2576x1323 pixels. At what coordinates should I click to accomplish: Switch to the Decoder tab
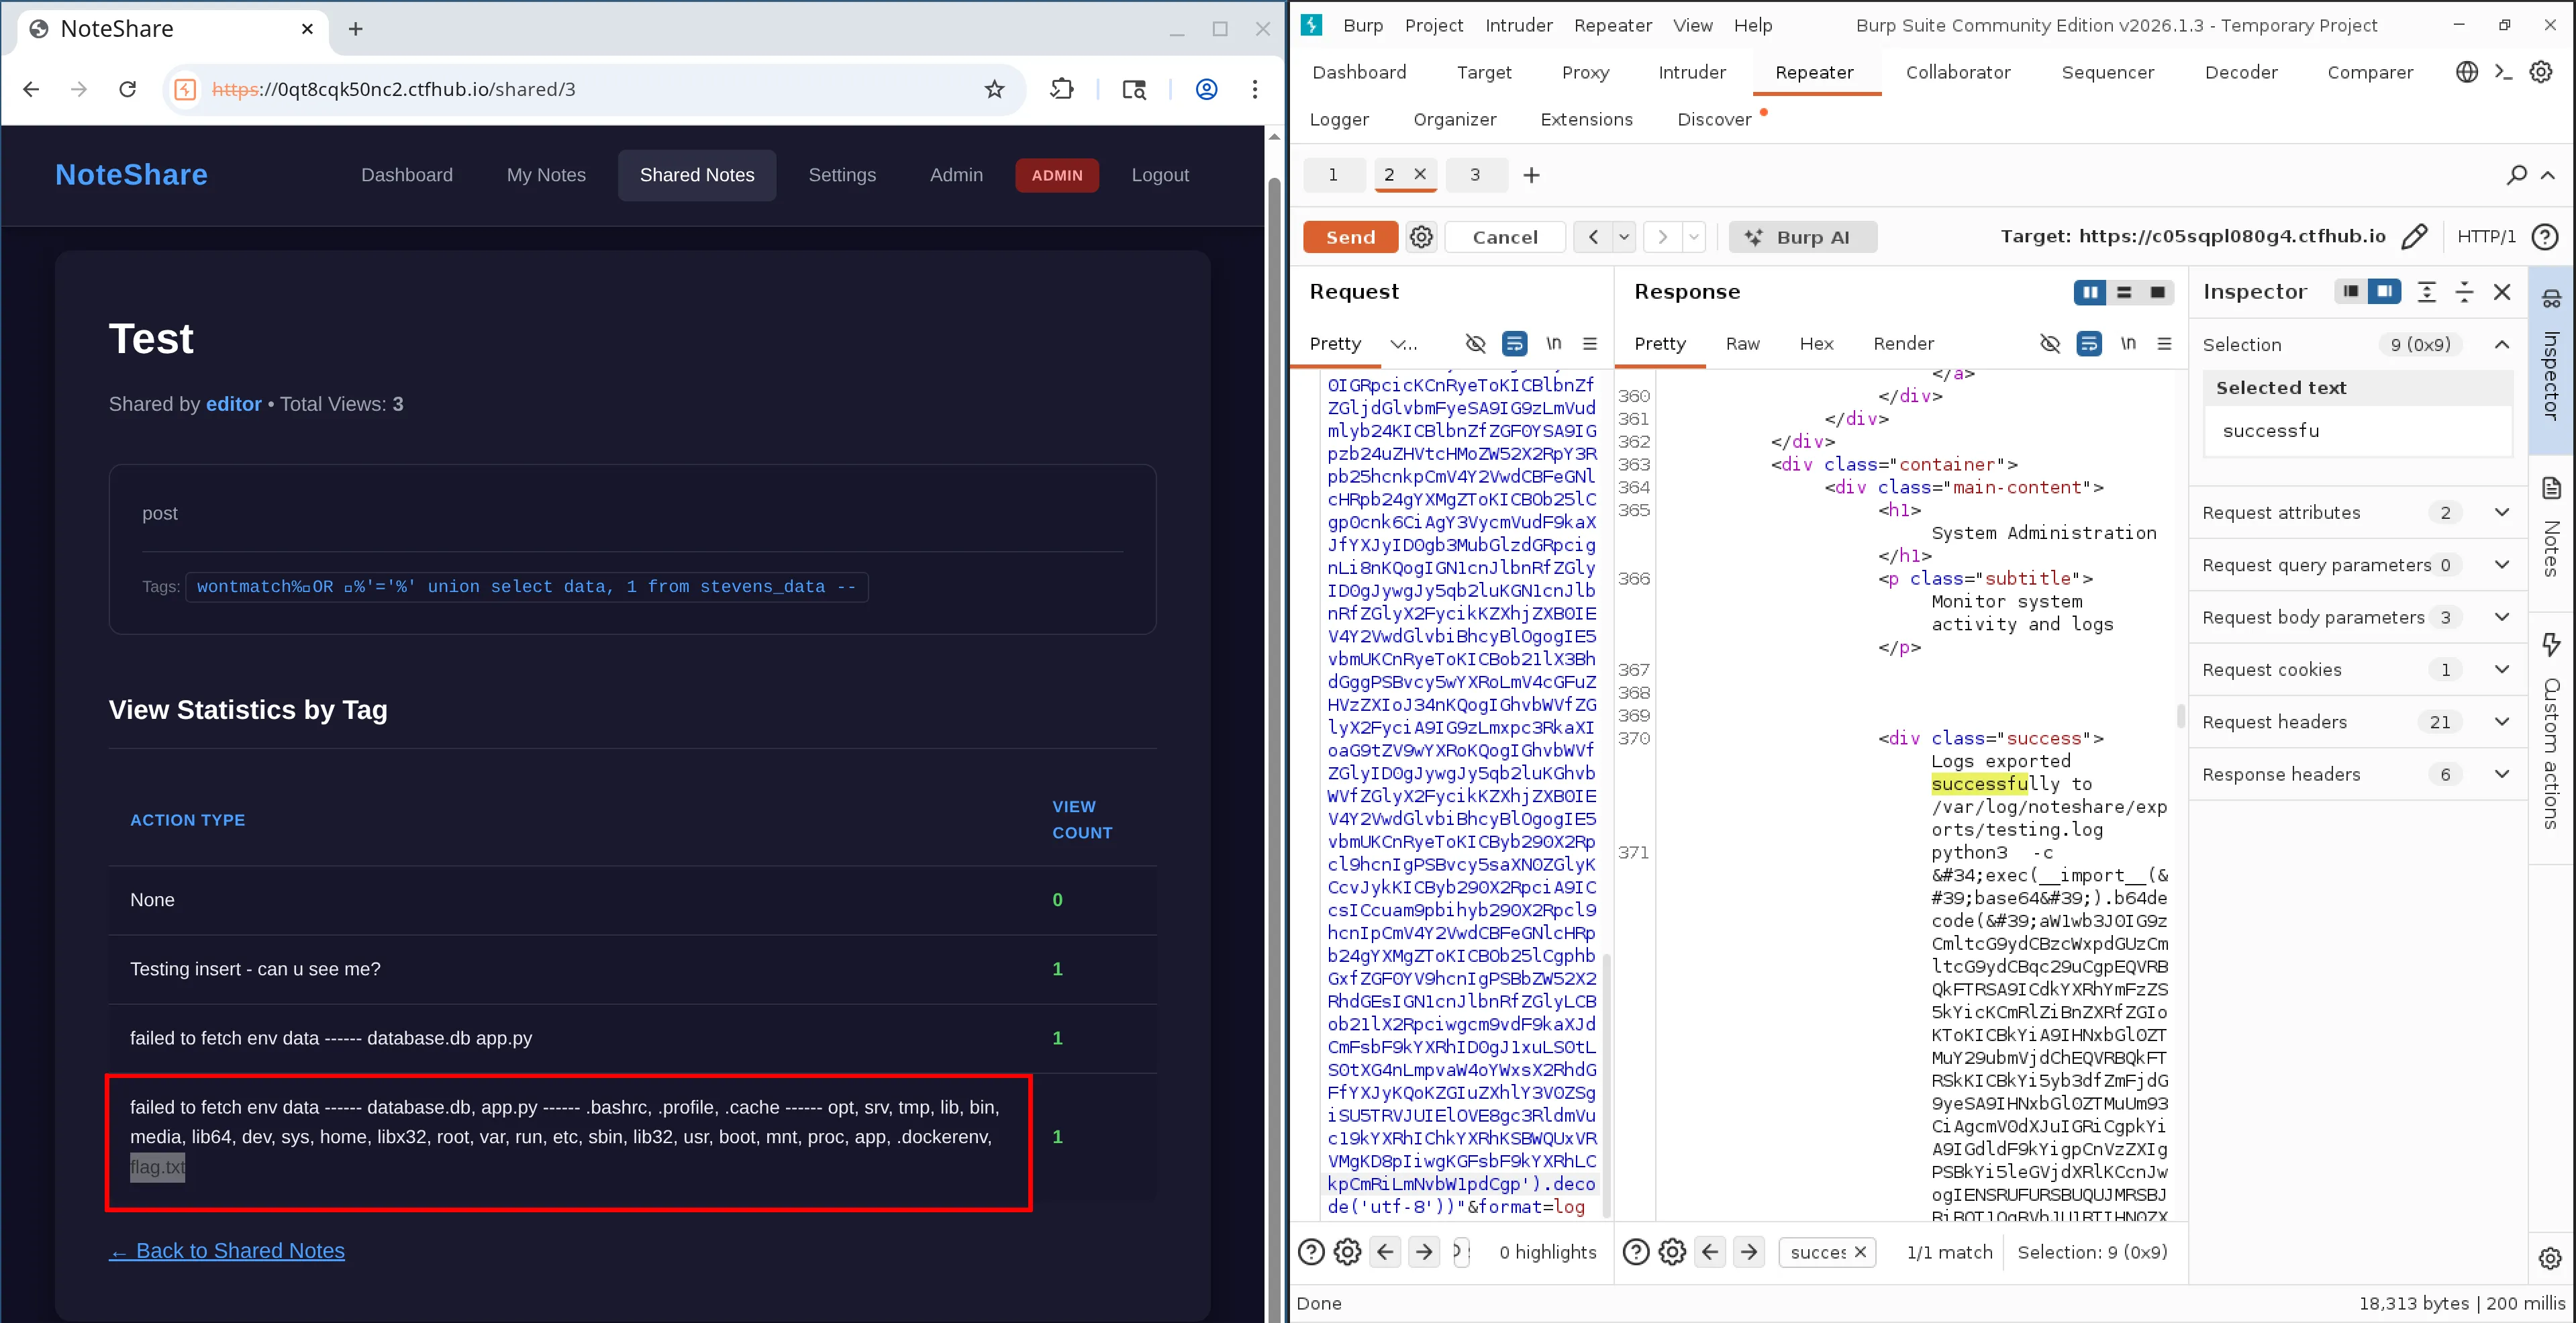[x=2240, y=72]
